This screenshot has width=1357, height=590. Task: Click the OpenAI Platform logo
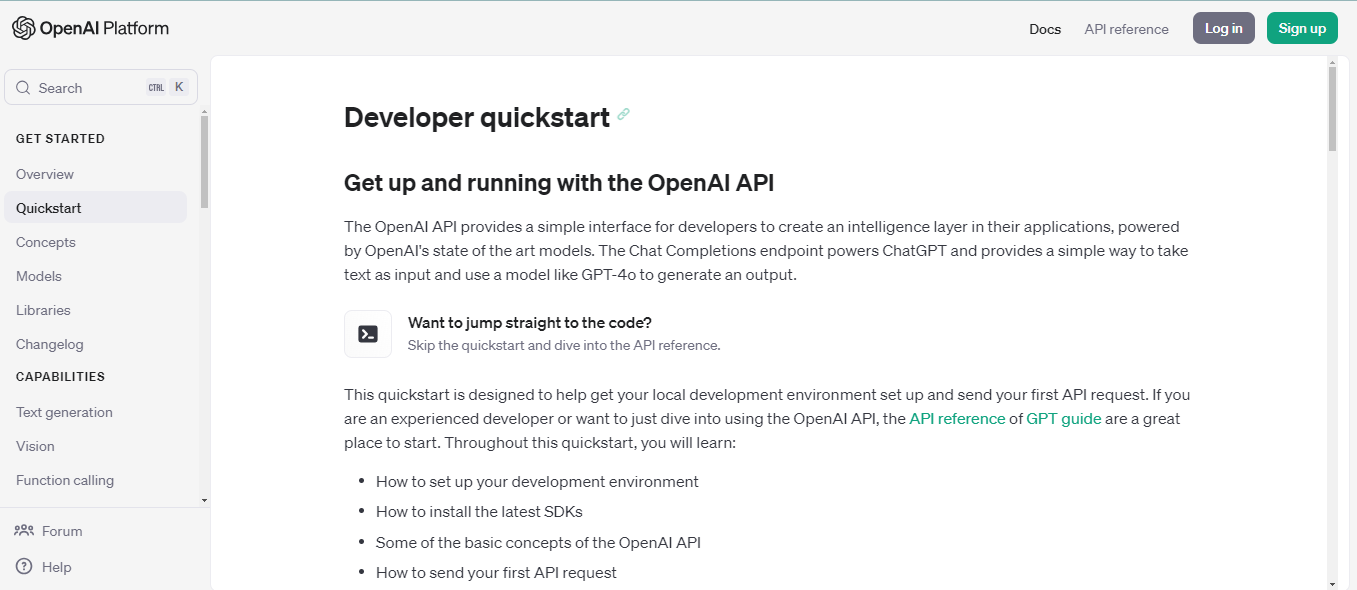90,28
